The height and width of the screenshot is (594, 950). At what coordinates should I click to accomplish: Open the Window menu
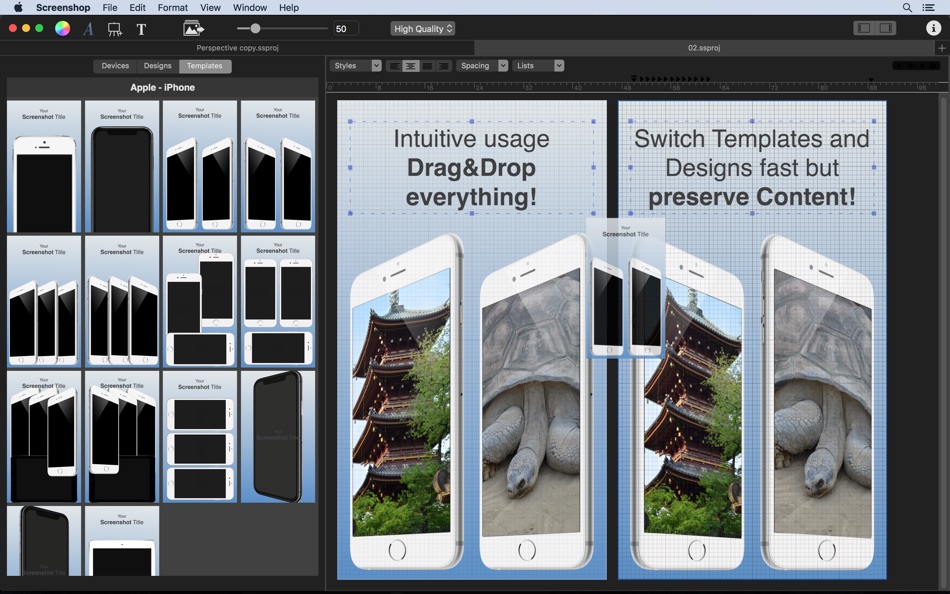pyautogui.click(x=250, y=7)
